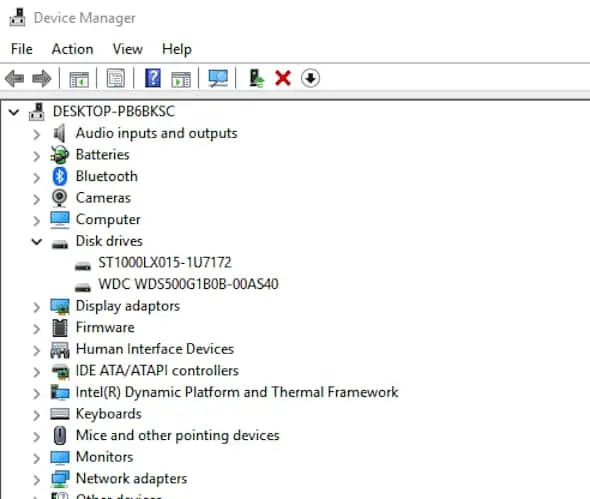590x499 pixels.
Task: Open the File menu
Action: 22,49
